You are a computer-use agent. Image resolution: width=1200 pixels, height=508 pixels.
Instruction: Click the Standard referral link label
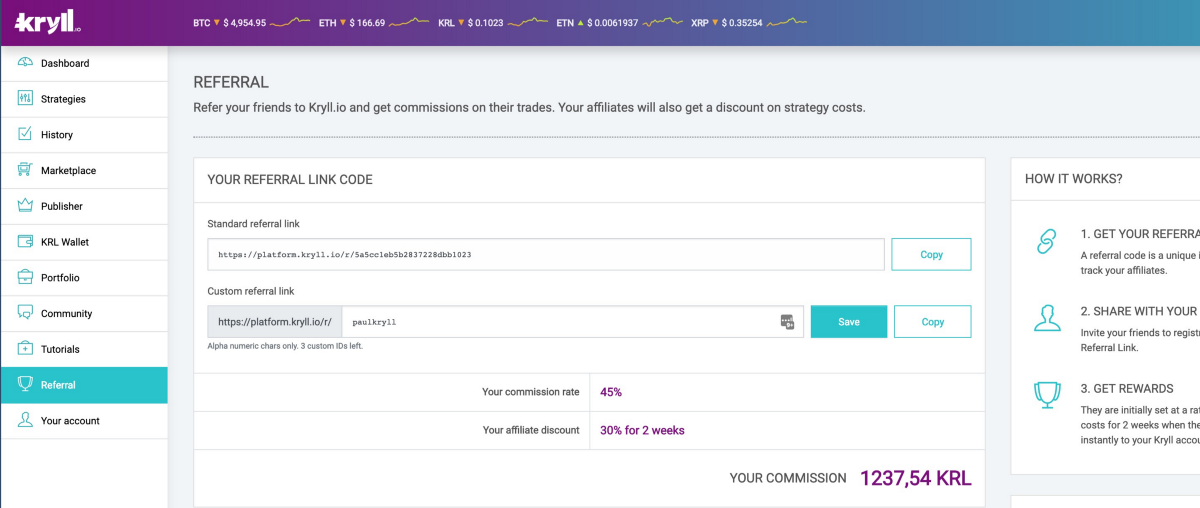[x=253, y=224]
